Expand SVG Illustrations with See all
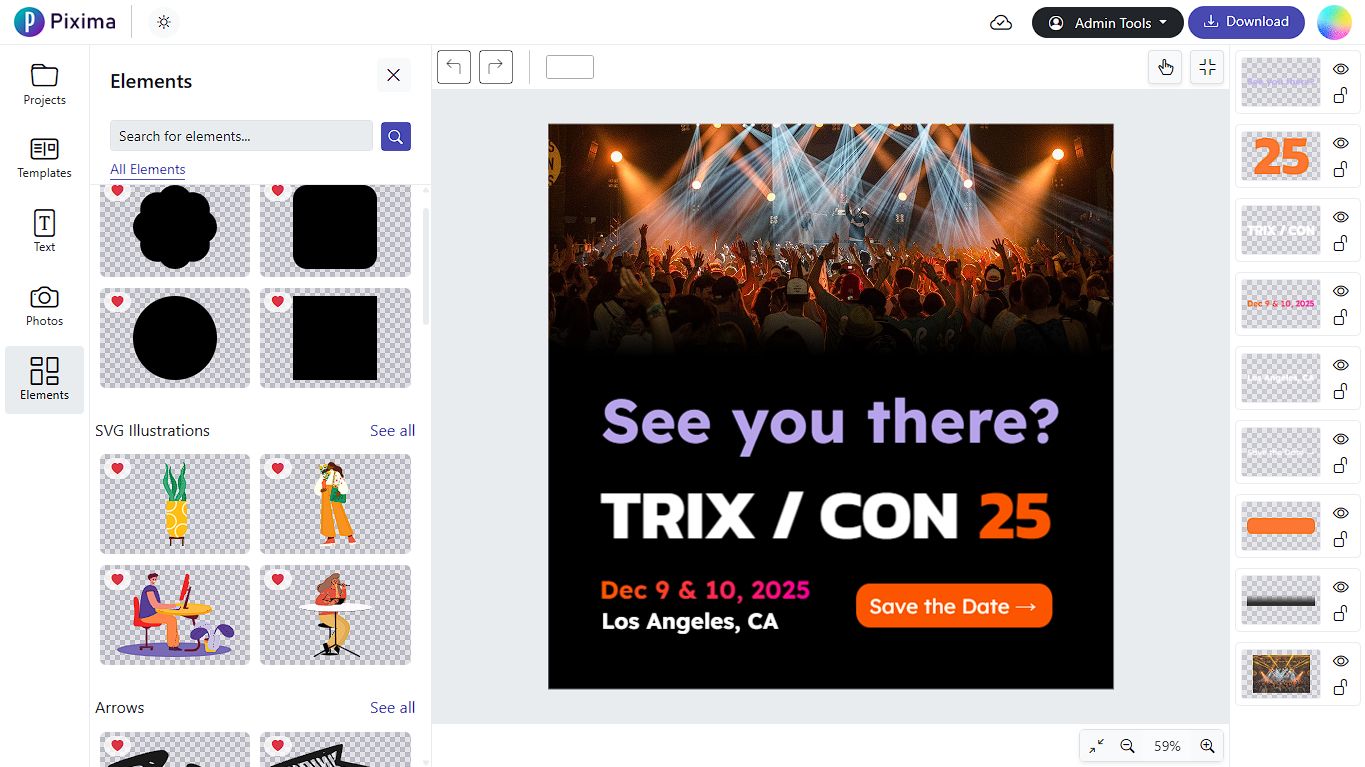 [392, 431]
